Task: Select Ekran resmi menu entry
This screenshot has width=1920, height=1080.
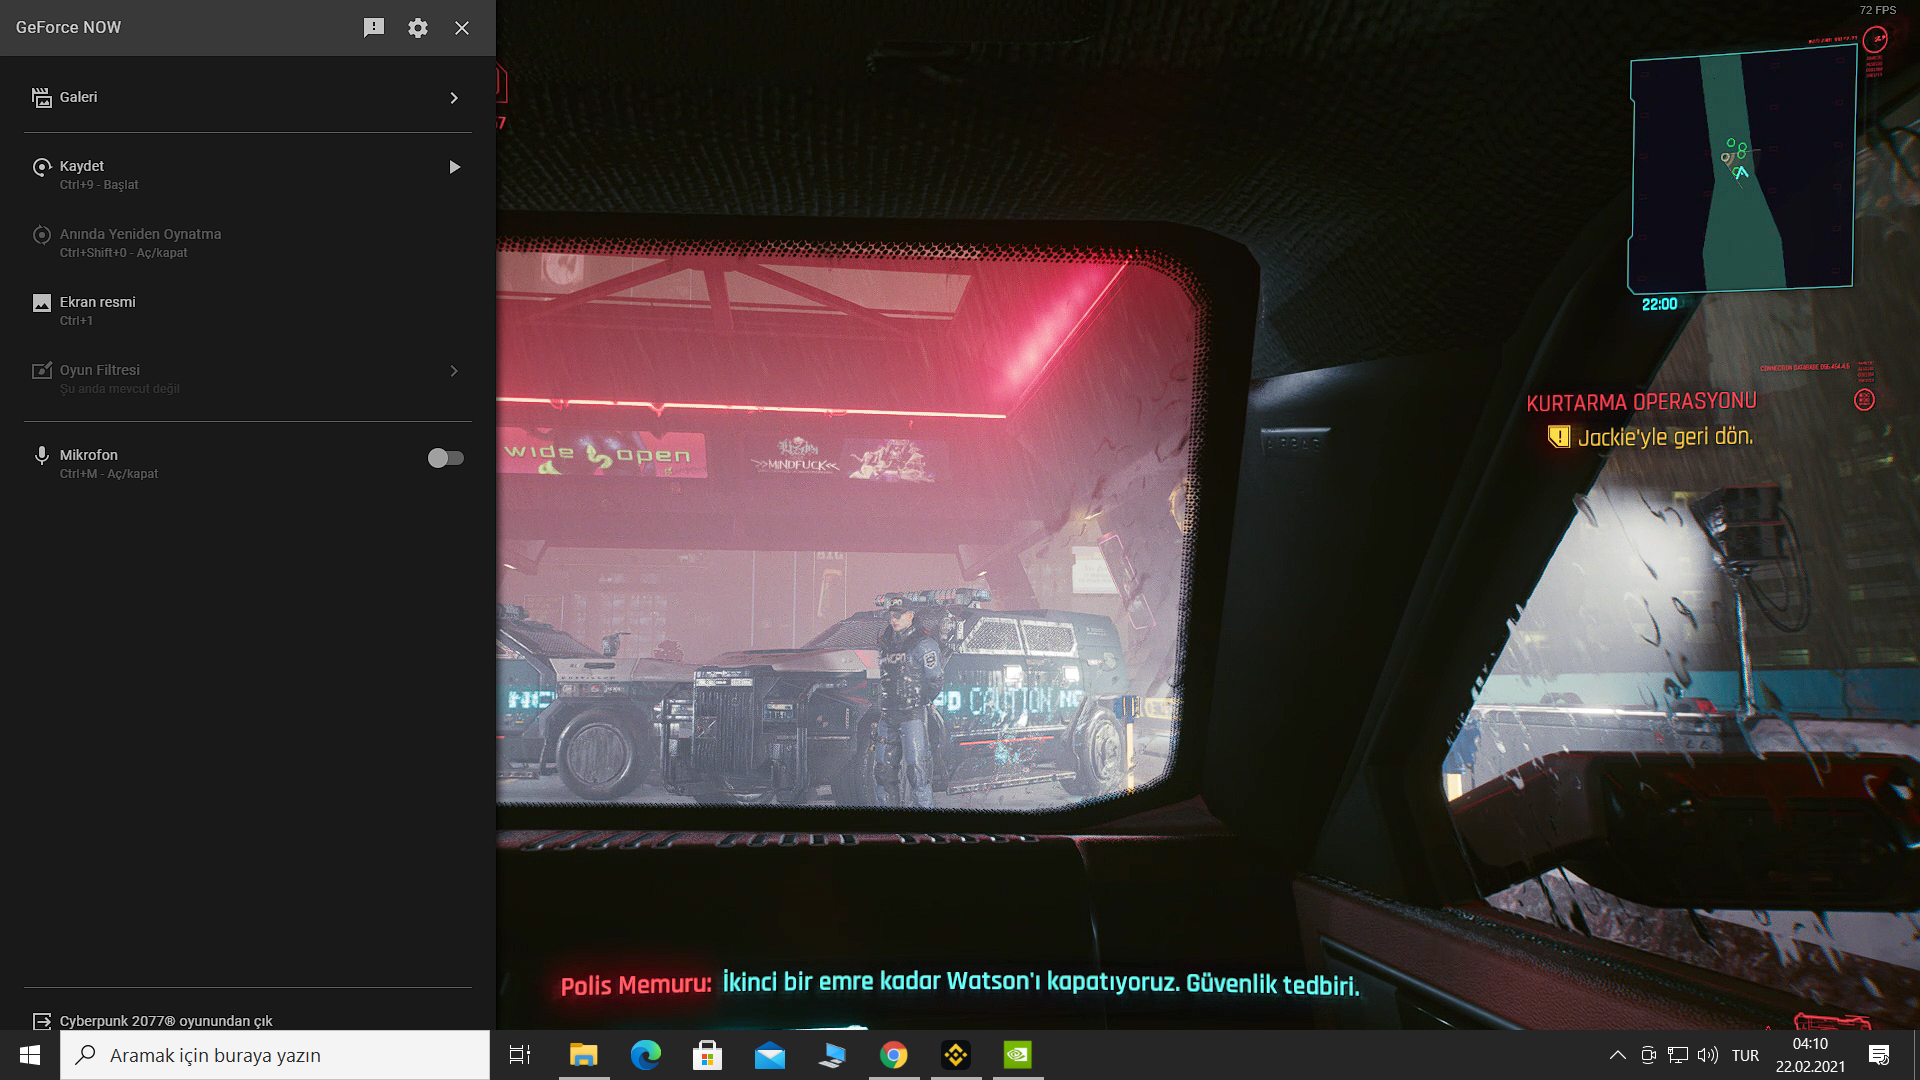Action: tap(97, 302)
